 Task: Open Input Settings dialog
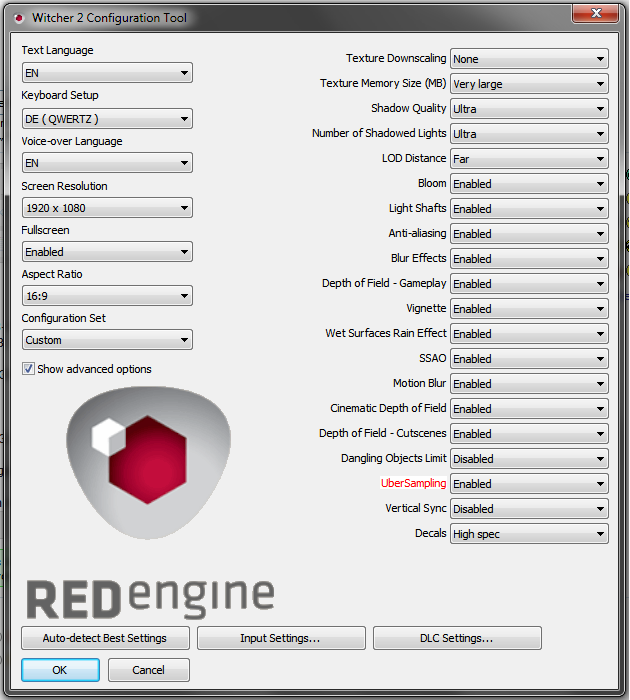pos(281,638)
